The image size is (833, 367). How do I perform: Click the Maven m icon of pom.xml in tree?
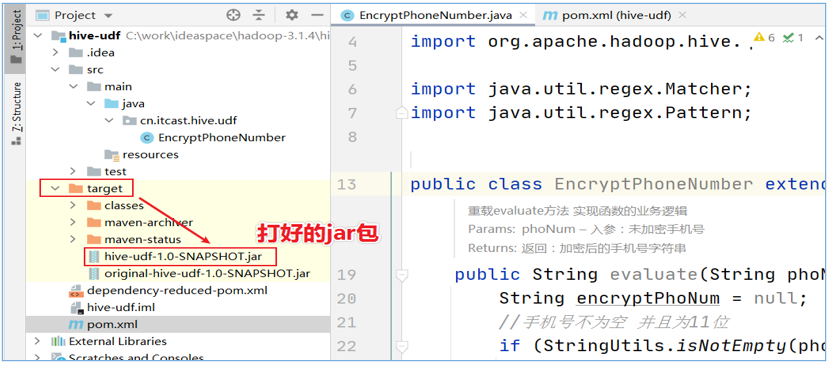[x=76, y=325]
